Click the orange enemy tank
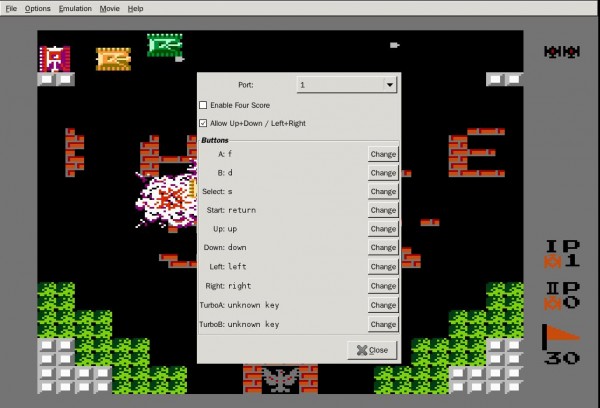The image size is (600, 408). 113,59
